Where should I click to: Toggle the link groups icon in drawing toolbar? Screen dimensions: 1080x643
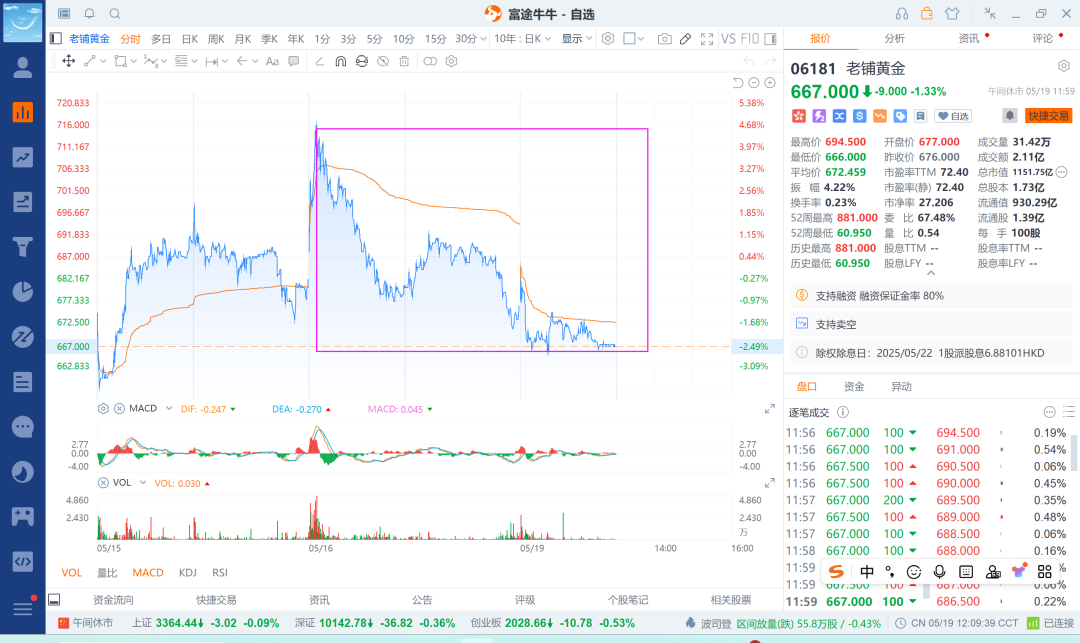coord(430,61)
